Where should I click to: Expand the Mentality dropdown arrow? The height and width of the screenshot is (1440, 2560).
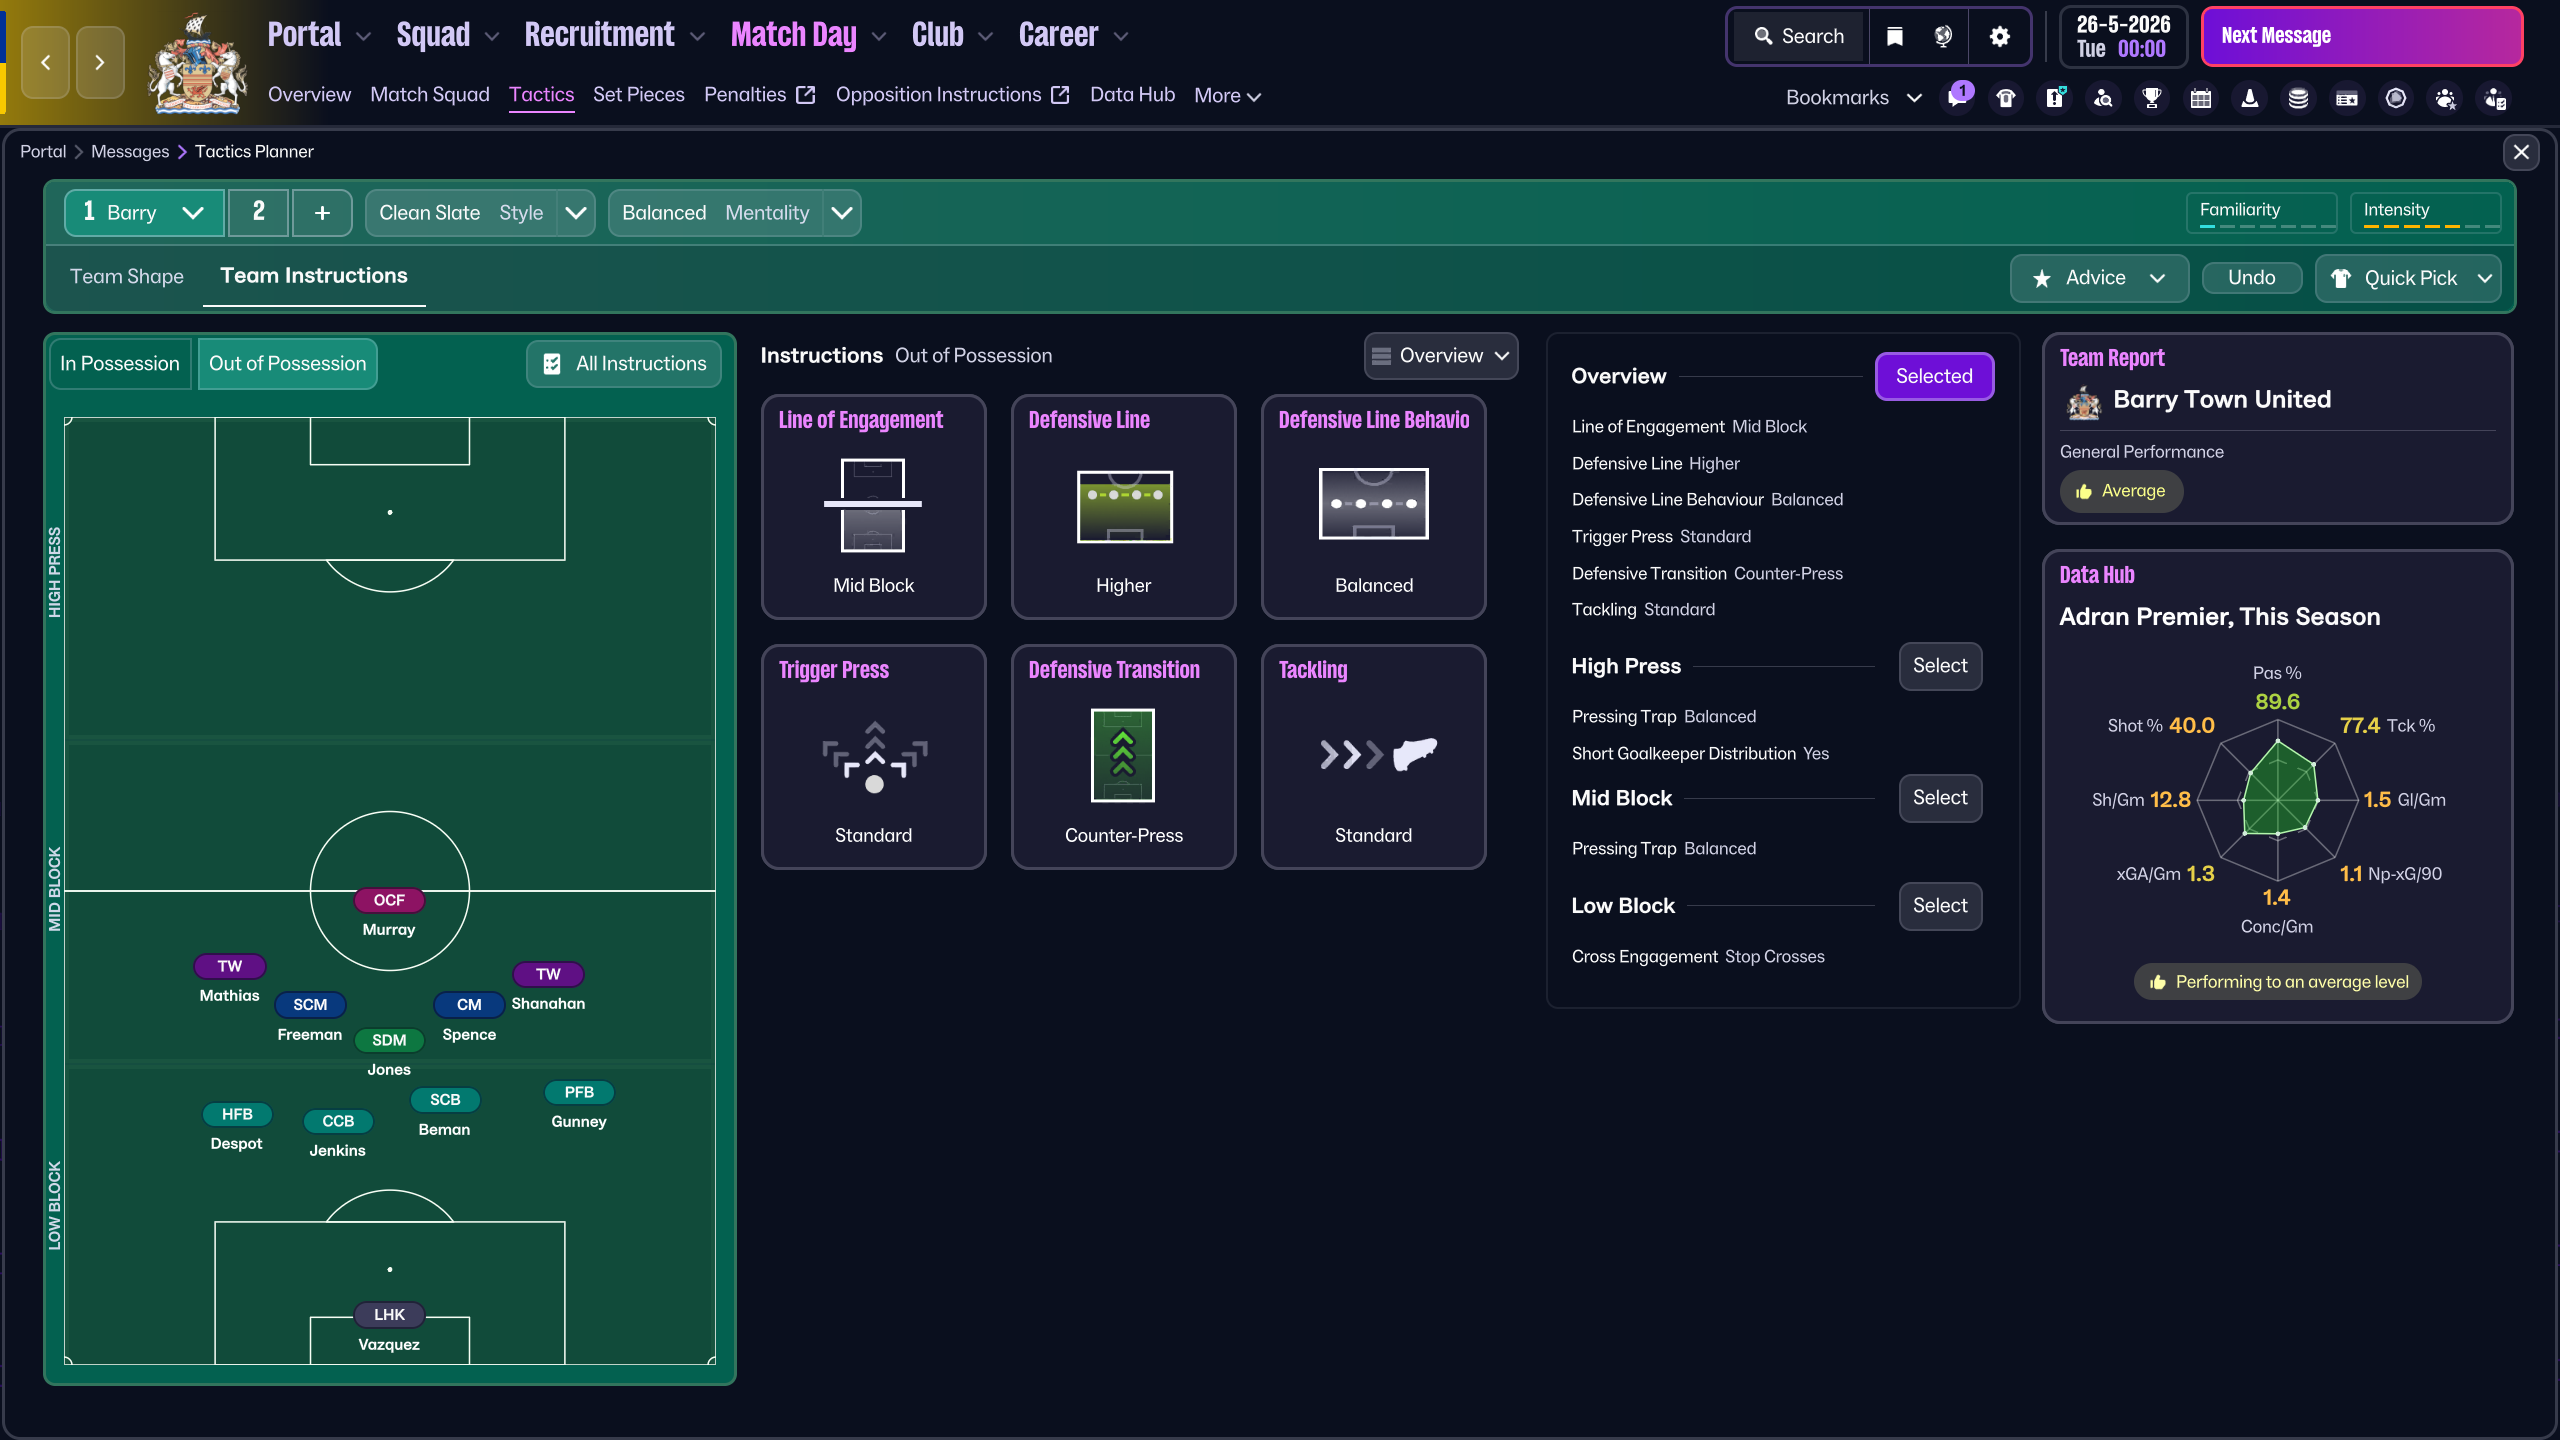[x=842, y=213]
